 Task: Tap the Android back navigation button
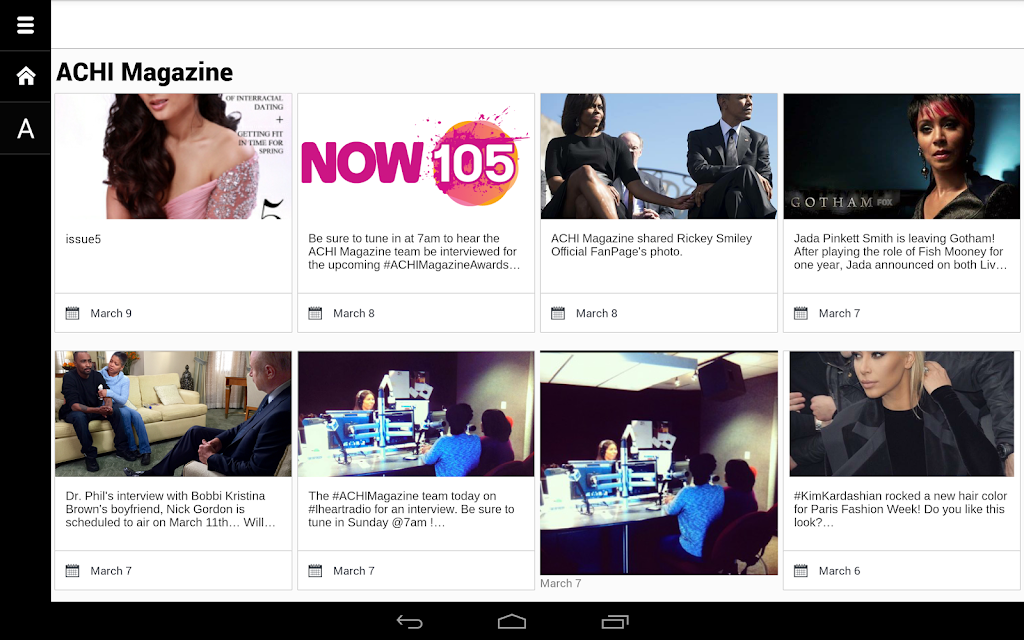pos(409,622)
